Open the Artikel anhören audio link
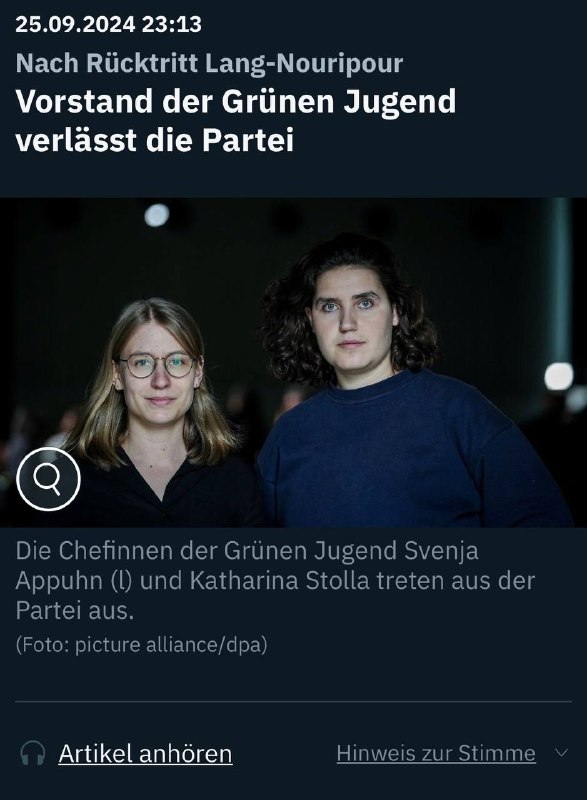Viewport: 587px width, 800px height. point(145,754)
